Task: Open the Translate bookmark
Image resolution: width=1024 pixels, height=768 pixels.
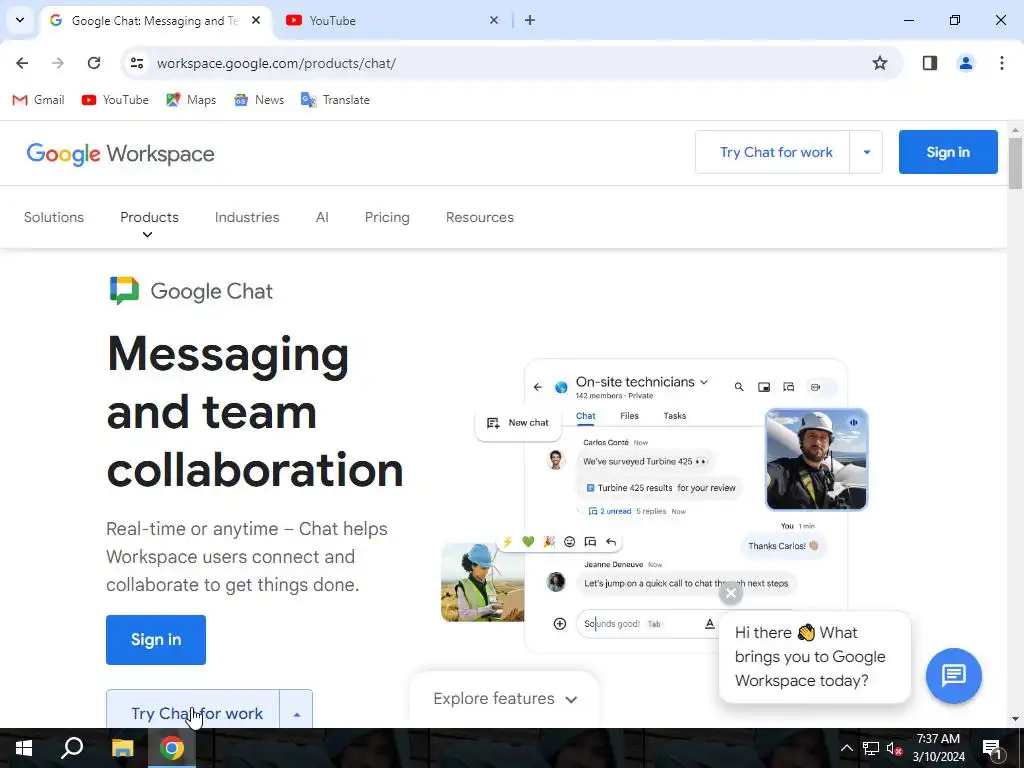Action: [335, 100]
